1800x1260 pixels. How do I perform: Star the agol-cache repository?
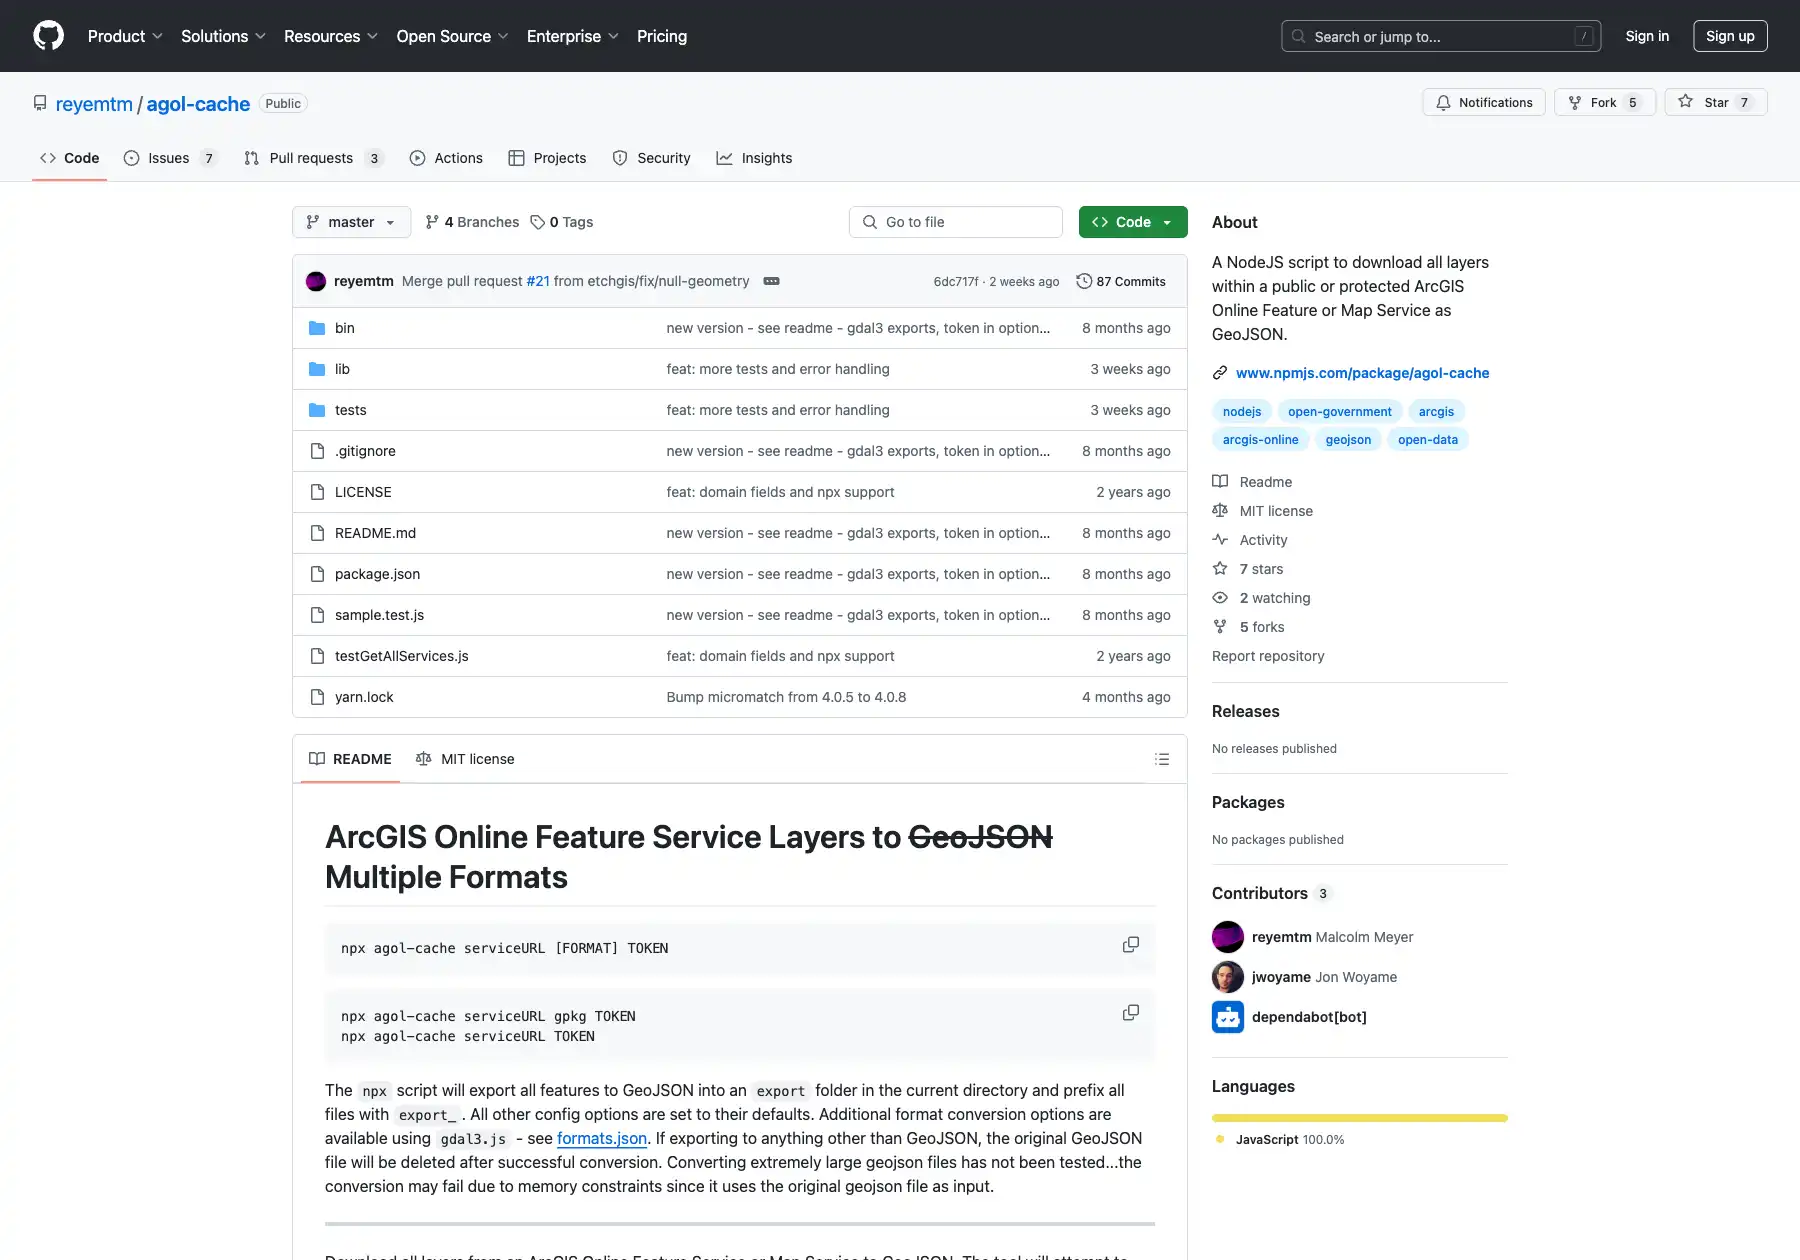pos(1715,102)
